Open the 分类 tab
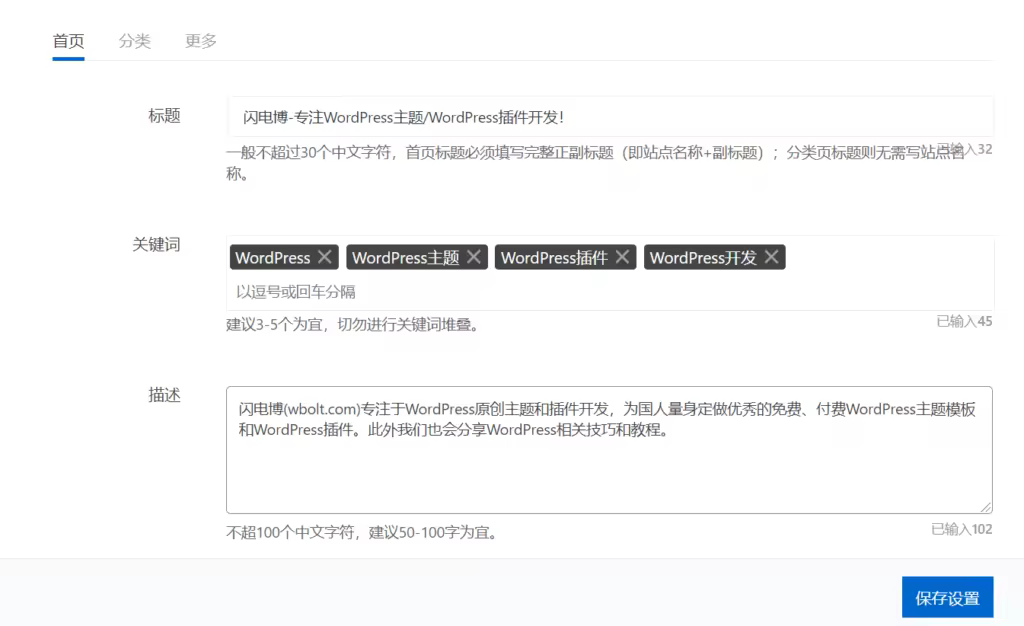Image resolution: width=1024 pixels, height=626 pixels. 135,41
